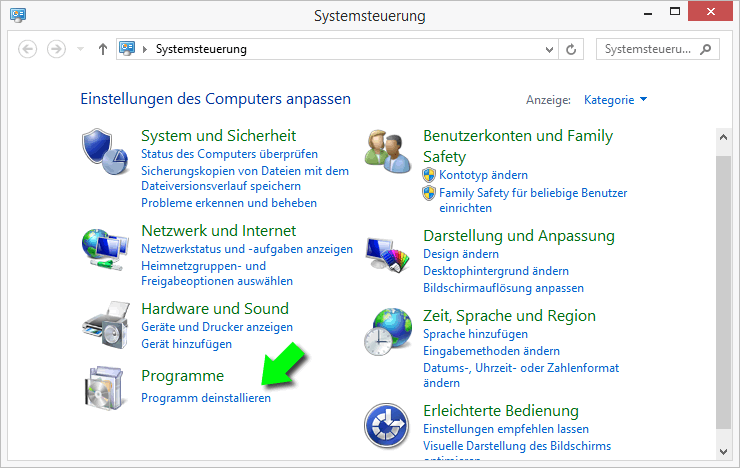Screen dimensions: 740x468
Task: Click the System und Sicherheit shield icon
Action: [x=105, y=151]
